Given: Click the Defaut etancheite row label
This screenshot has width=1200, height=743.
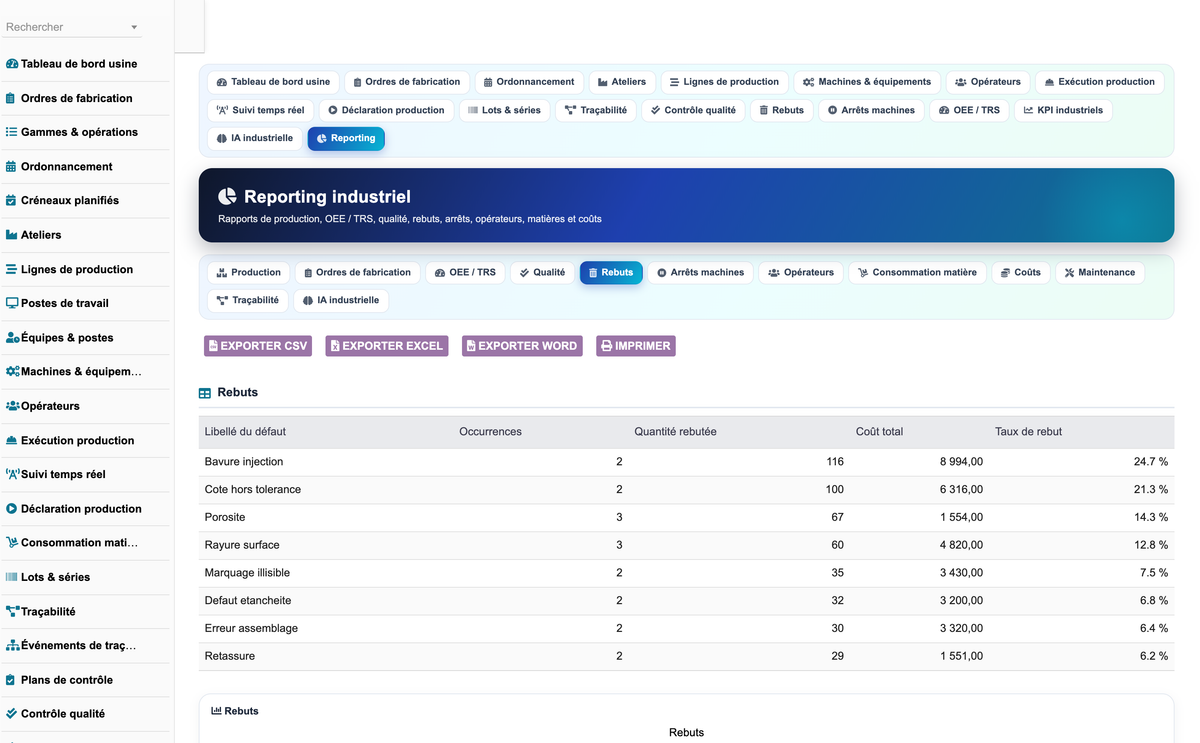Looking at the screenshot, I should 248,601.
